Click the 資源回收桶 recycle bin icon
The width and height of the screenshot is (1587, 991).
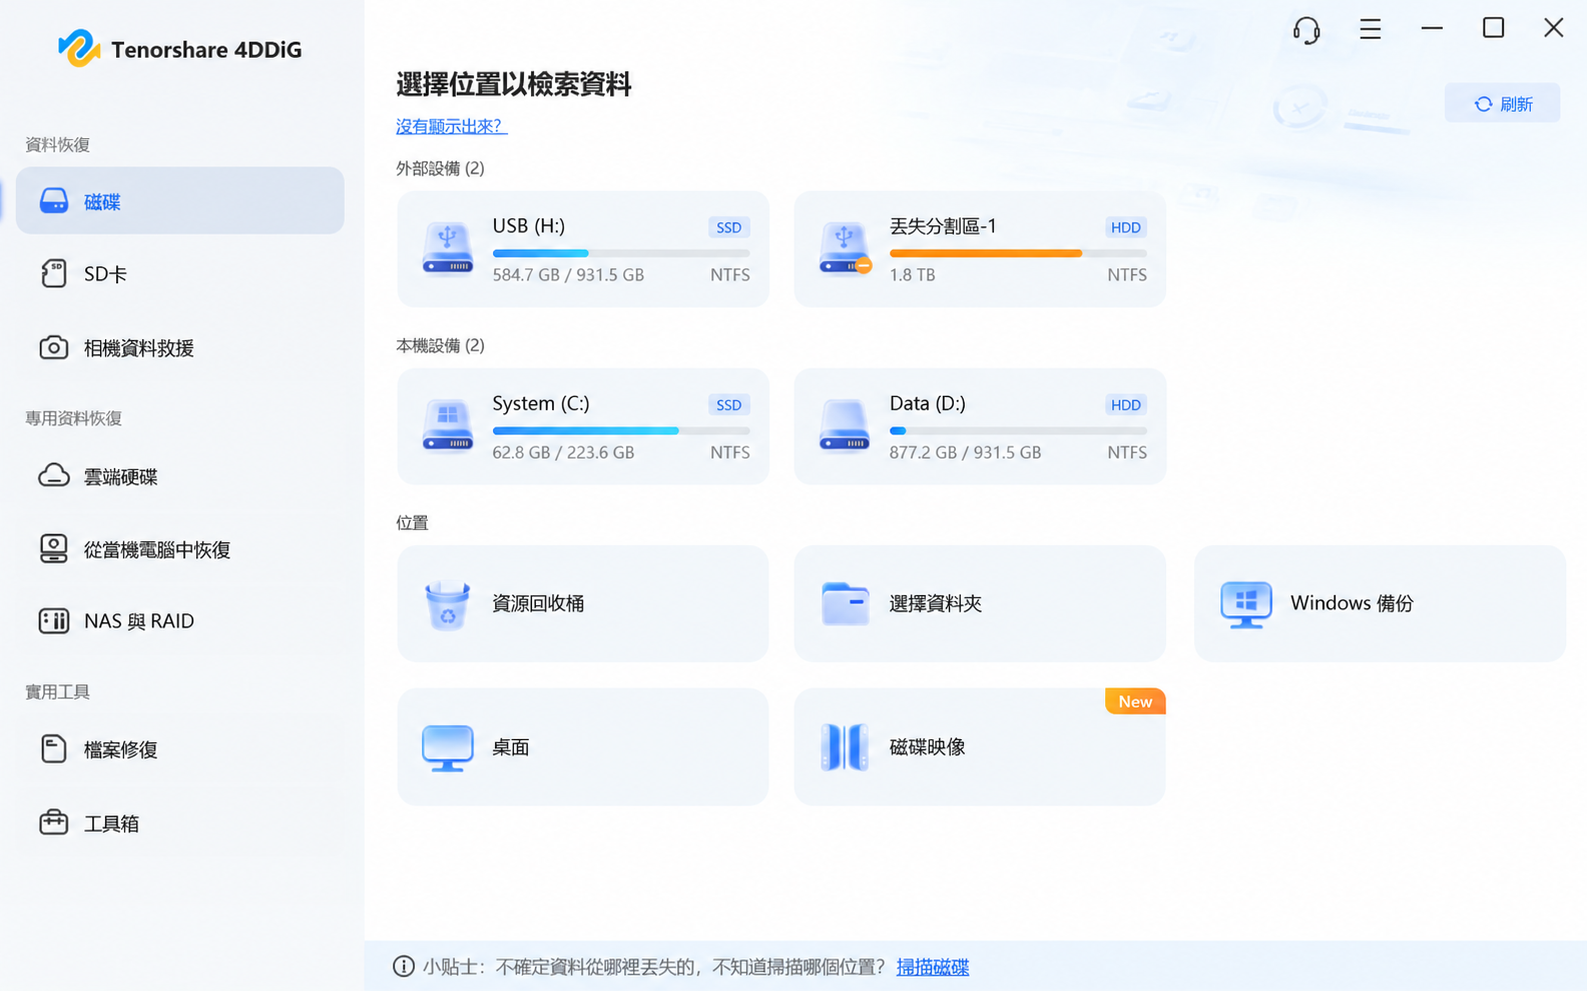[447, 604]
